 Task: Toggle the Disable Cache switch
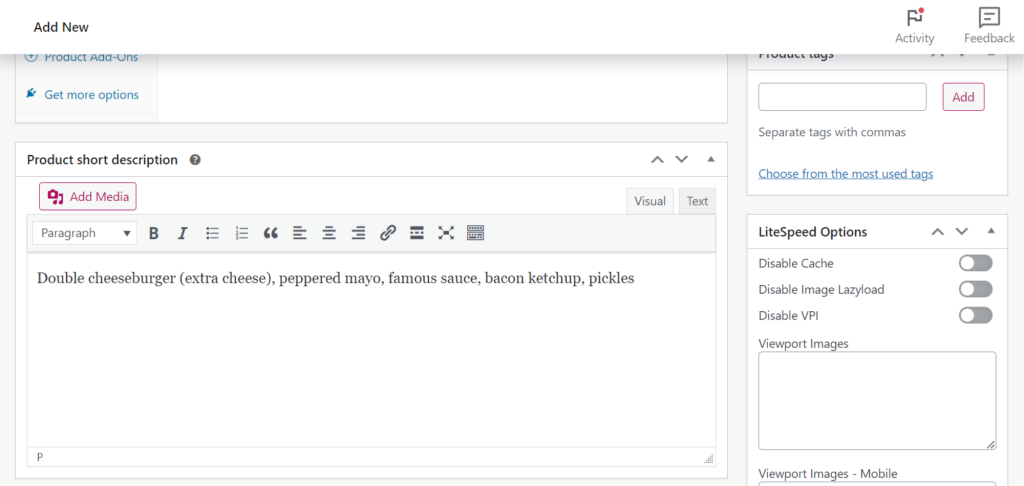(x=975, y=263)
